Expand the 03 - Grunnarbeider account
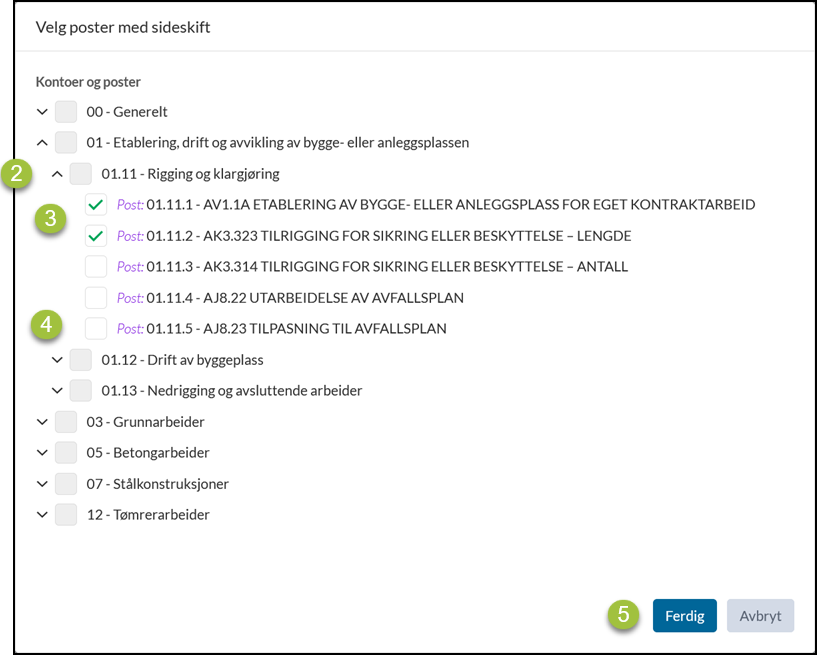 (42, 422)
